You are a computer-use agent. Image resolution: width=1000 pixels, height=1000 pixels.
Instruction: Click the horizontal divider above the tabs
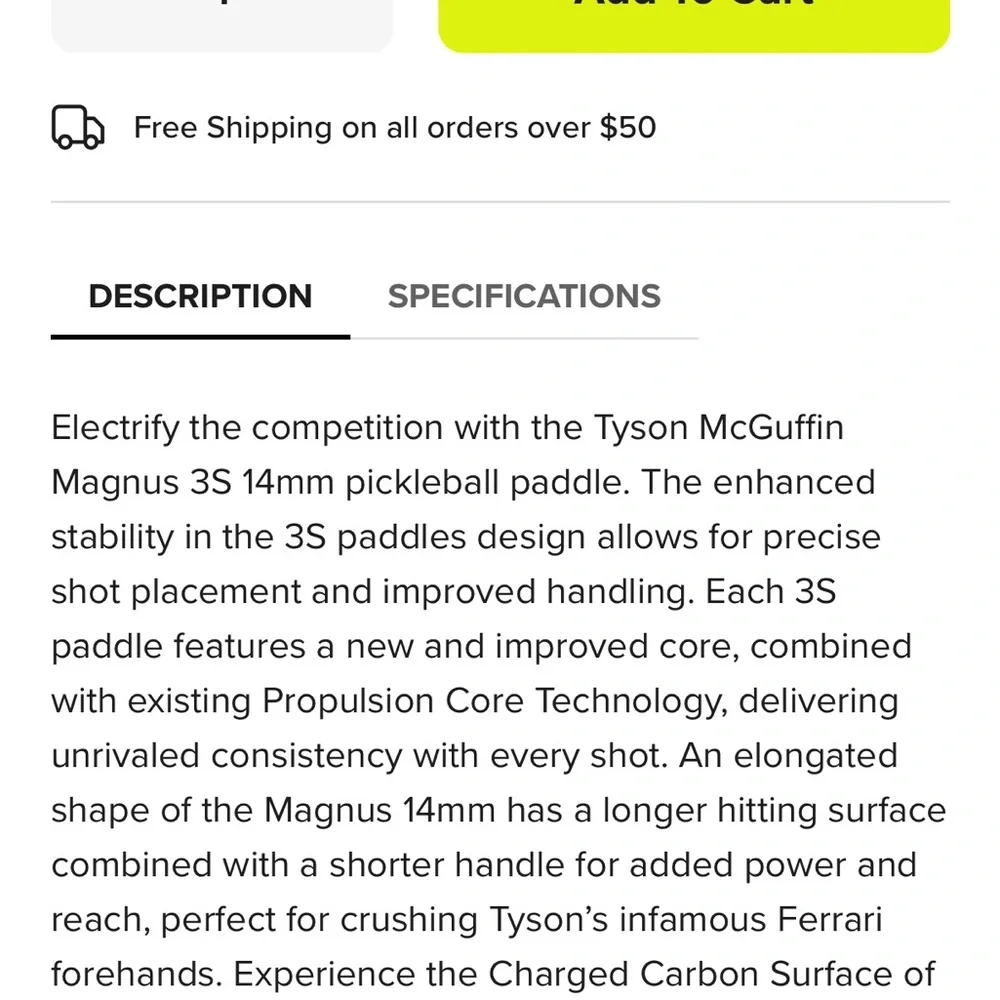point(500,202)
